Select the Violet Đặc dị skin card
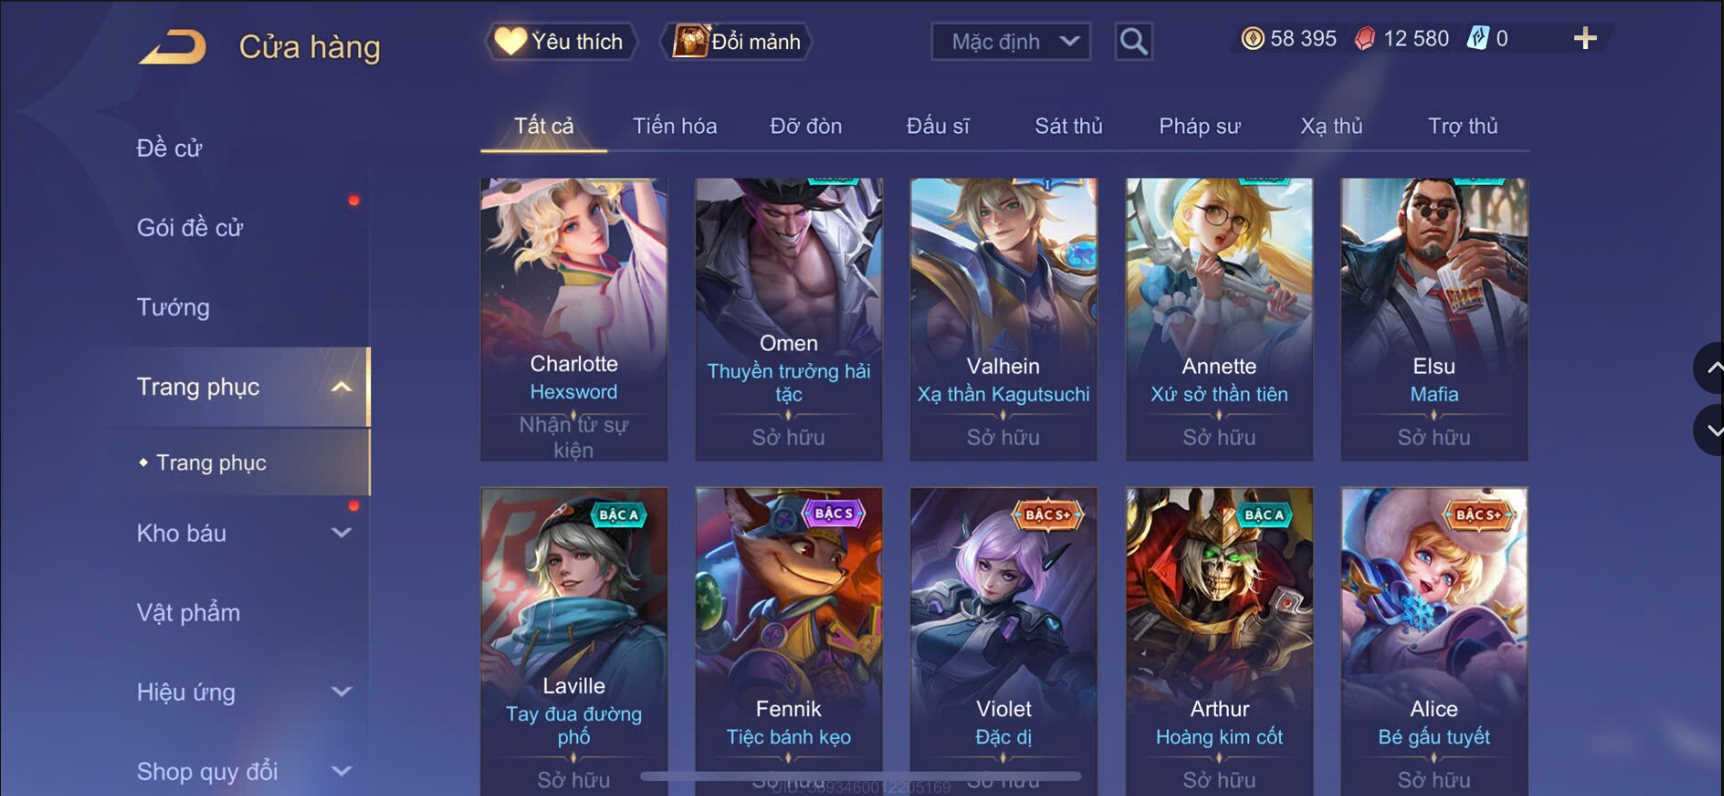Image resolution: width=1724 pixels, height=796 pixels. 1003,641
